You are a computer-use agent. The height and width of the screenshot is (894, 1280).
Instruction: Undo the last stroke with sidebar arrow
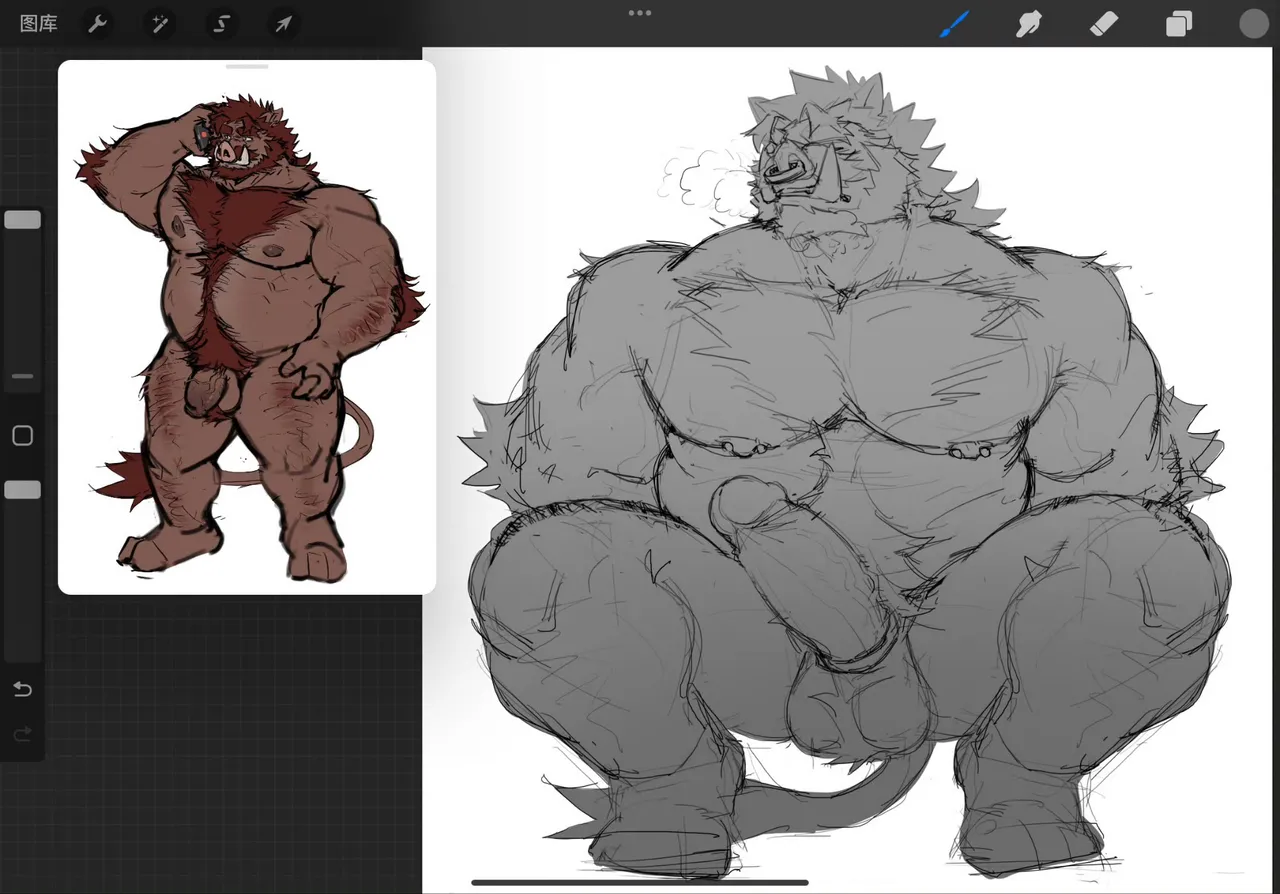click(22, 689)
